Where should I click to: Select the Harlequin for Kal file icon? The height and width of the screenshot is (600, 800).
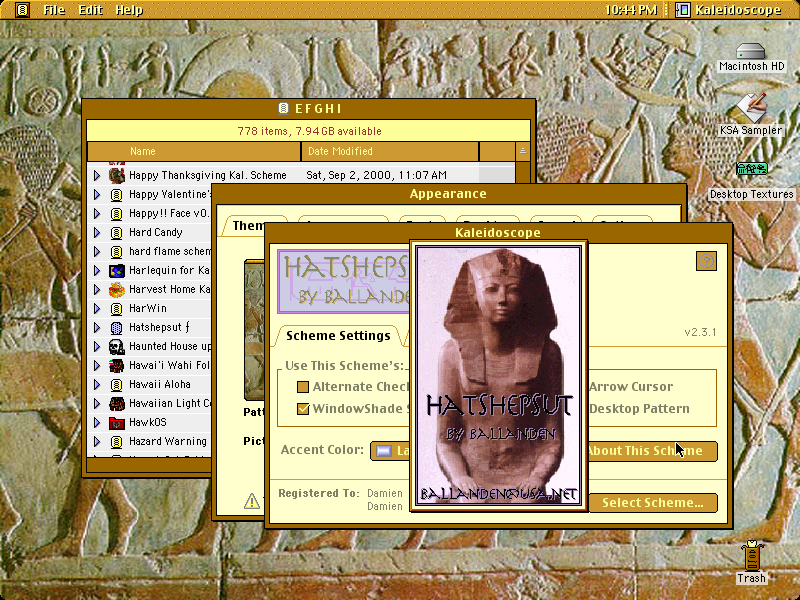coord(117,270)
